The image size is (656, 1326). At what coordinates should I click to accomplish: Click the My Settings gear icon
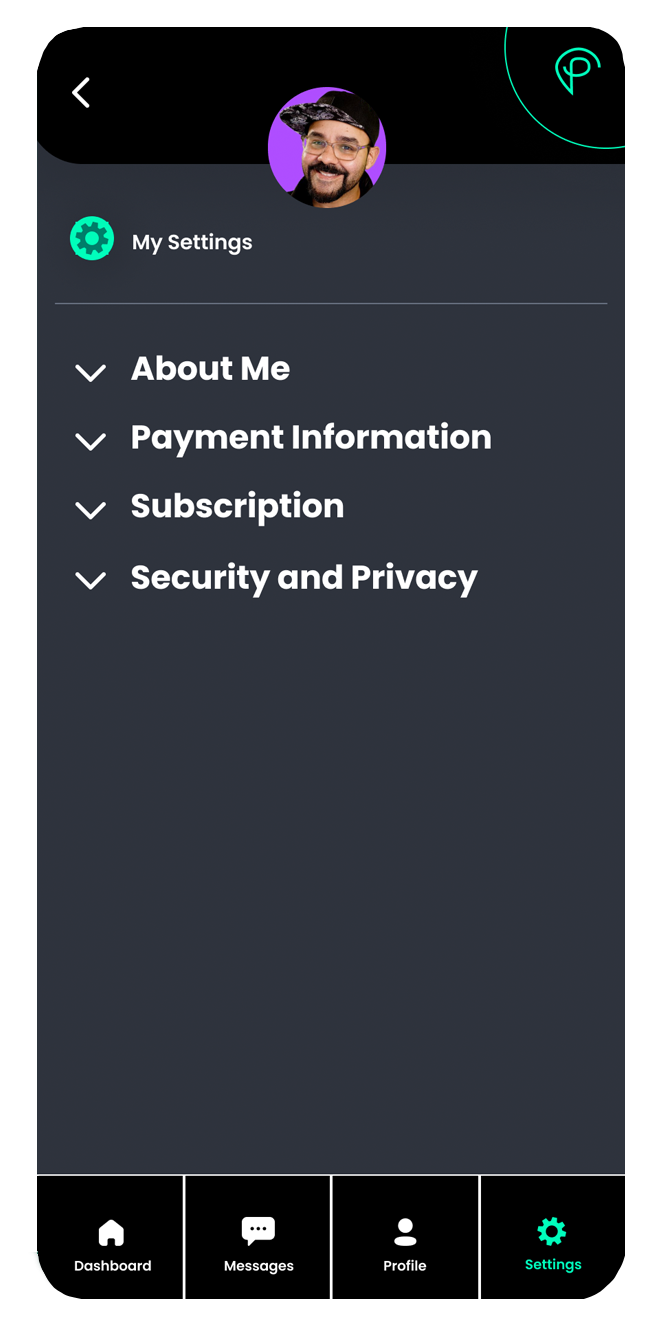(x=92, y=238)
